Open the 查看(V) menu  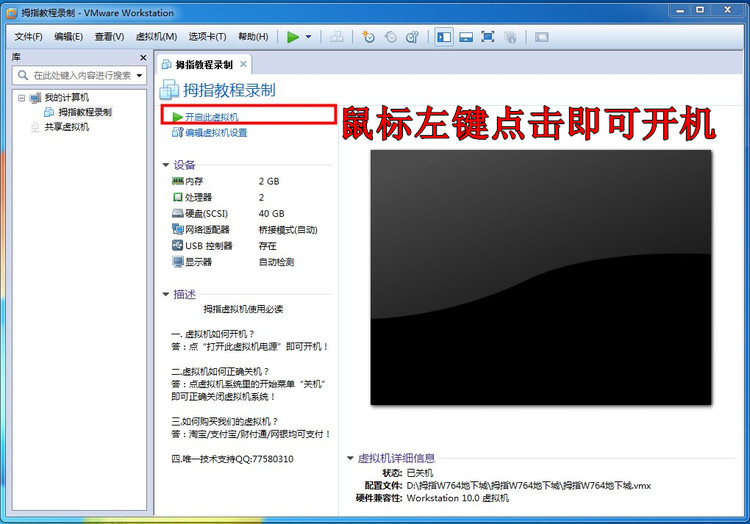pyautogui.click(x=109, y=37)
